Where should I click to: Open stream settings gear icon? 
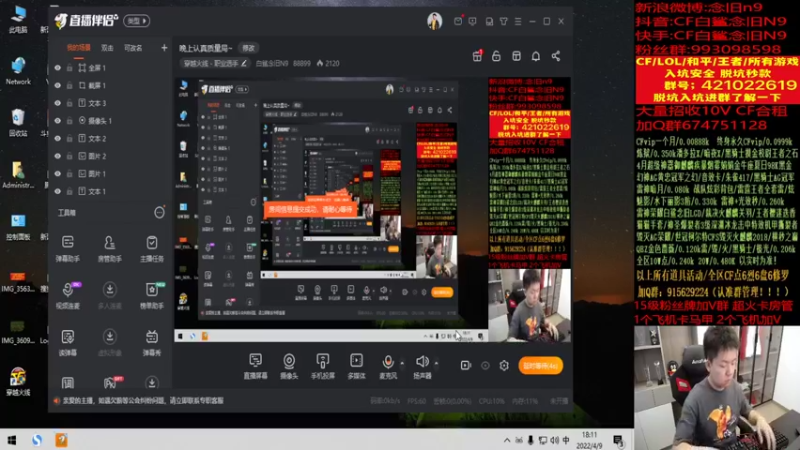(504, 365)
